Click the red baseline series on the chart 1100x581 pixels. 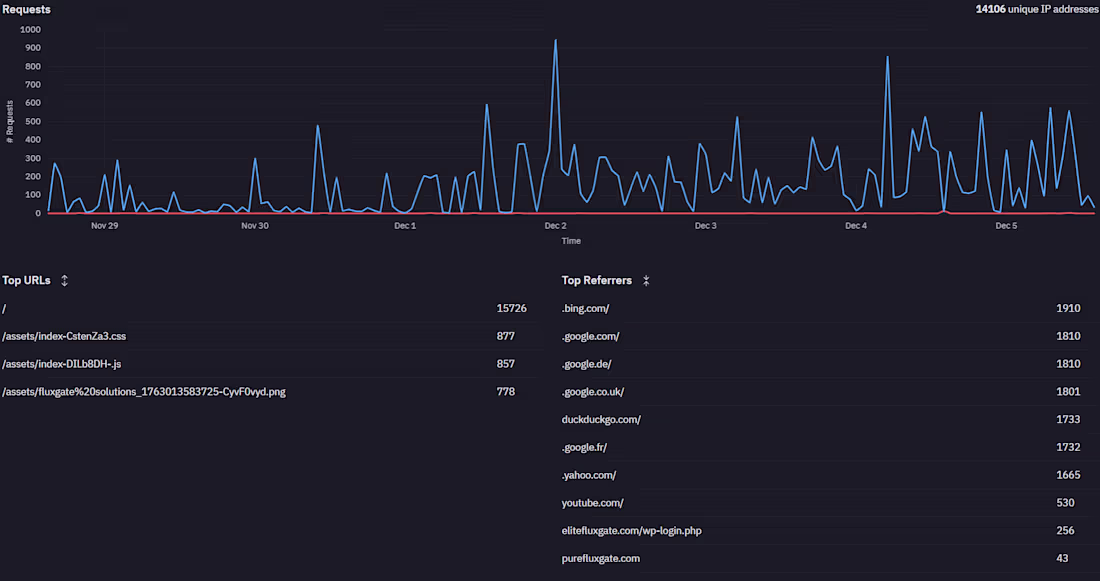click(x=400, y=212)
